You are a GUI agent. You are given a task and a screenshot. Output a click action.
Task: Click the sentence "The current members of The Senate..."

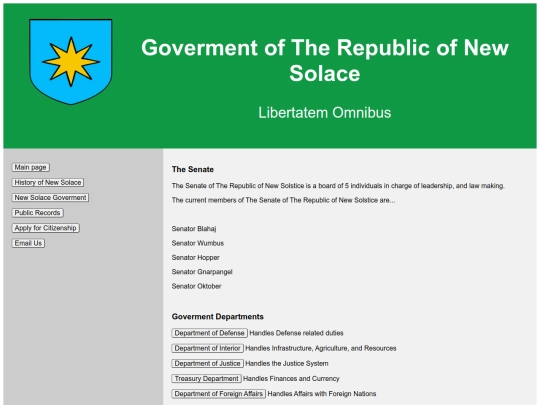coord(283,200)
